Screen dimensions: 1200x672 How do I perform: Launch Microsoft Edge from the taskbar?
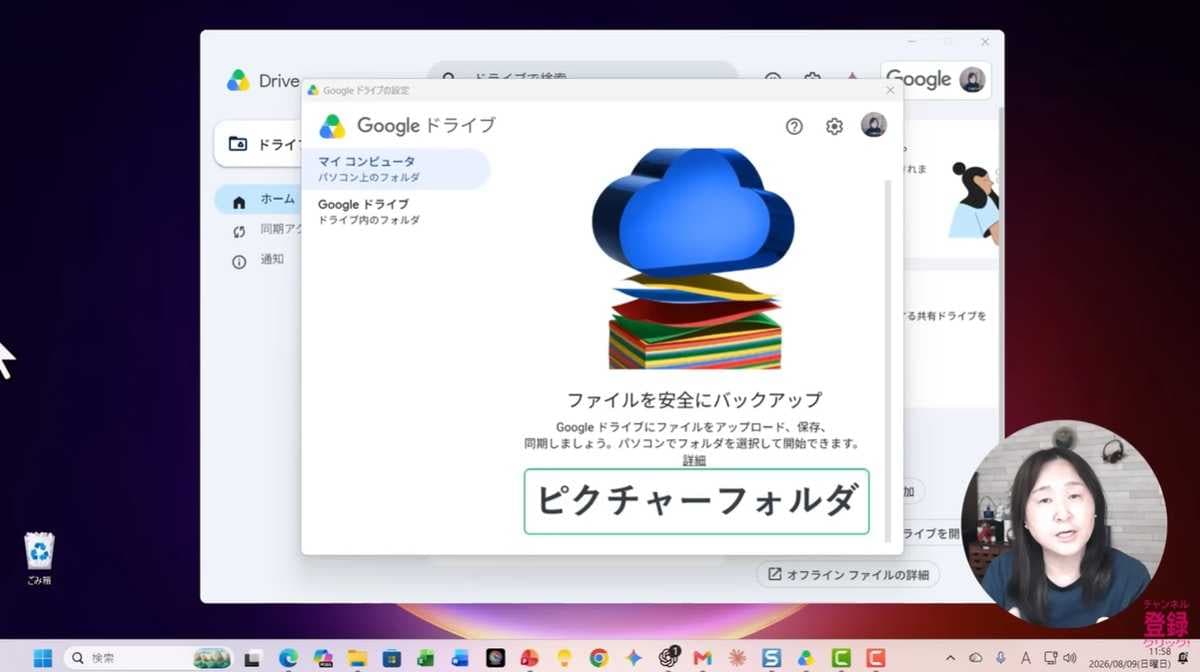(289, 658)
